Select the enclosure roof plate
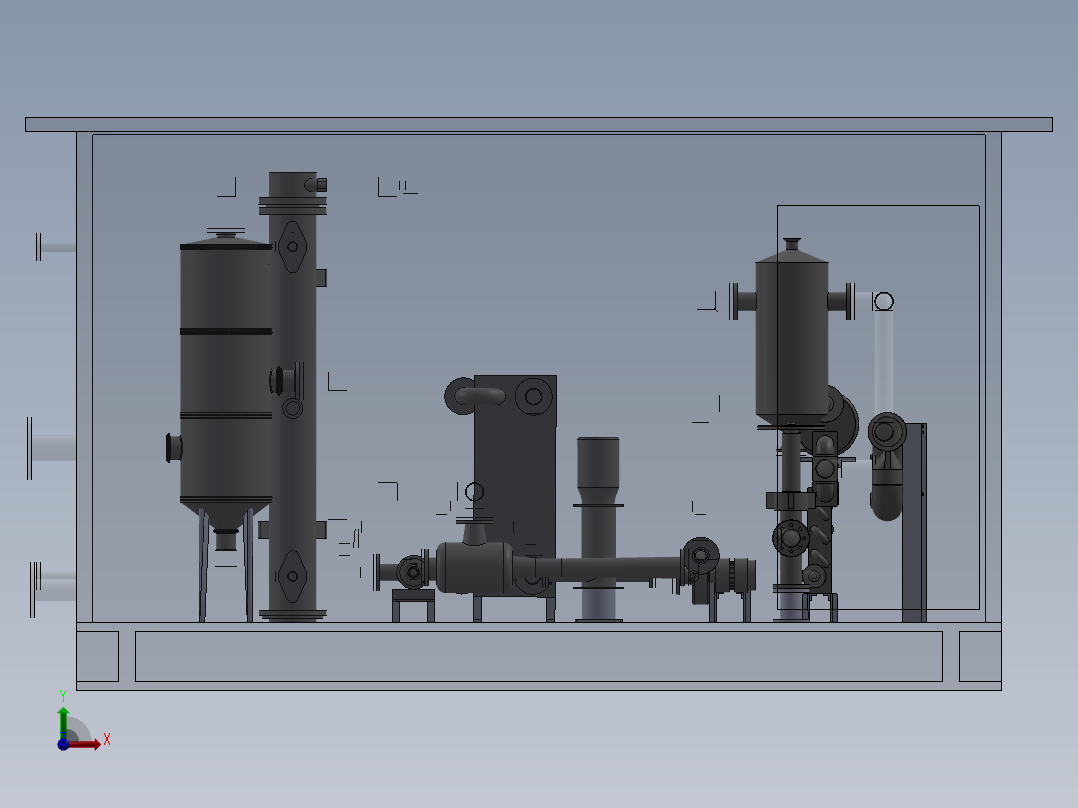The image size is (1078, 808). click(x=539, y=124)
